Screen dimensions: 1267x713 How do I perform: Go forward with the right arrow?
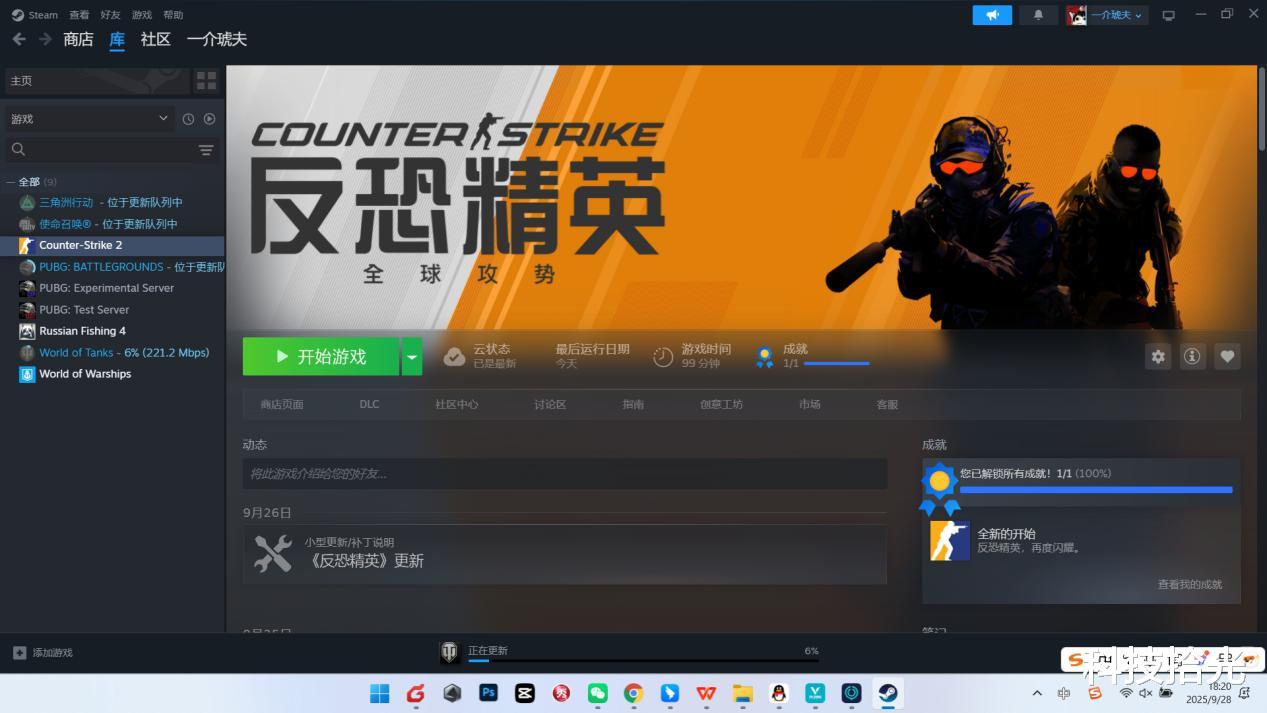tap(45, 39)
